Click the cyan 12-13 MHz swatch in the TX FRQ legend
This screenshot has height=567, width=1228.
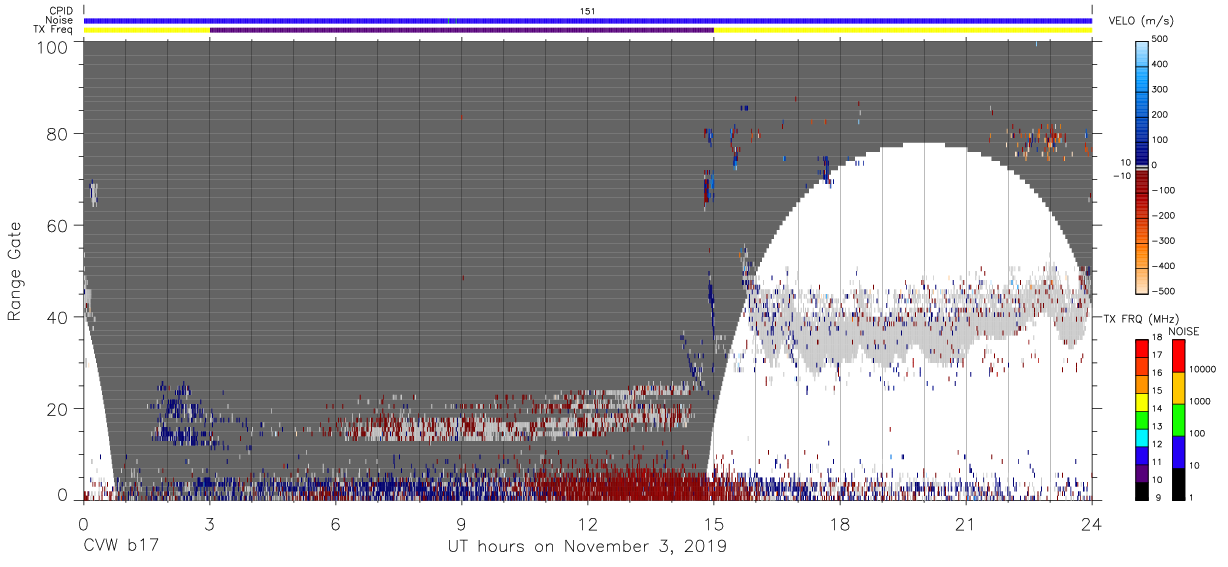click(1141, 438)
